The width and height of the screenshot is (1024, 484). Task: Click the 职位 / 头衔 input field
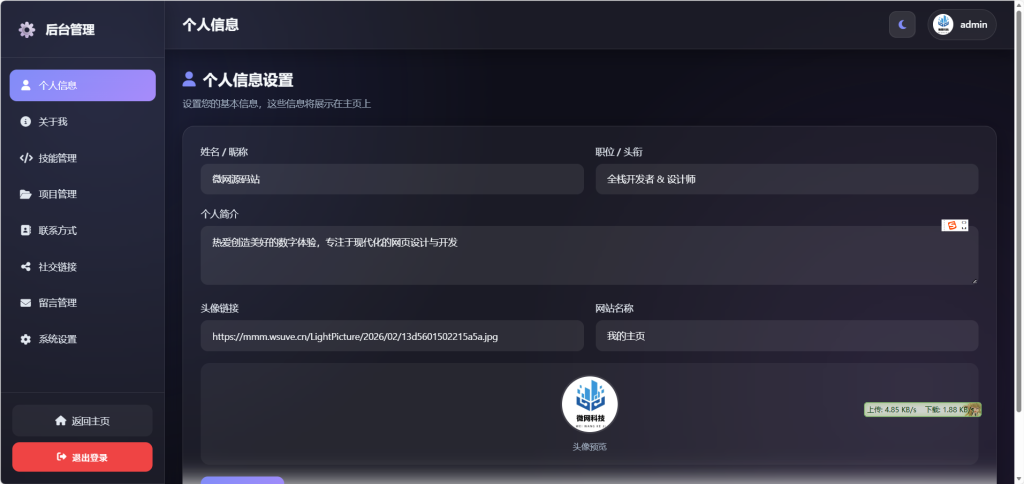(x=787, y=179)
